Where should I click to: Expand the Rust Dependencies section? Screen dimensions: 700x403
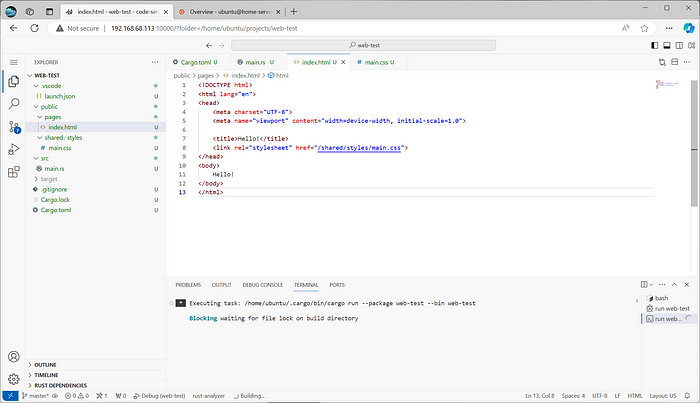[62, 386]
